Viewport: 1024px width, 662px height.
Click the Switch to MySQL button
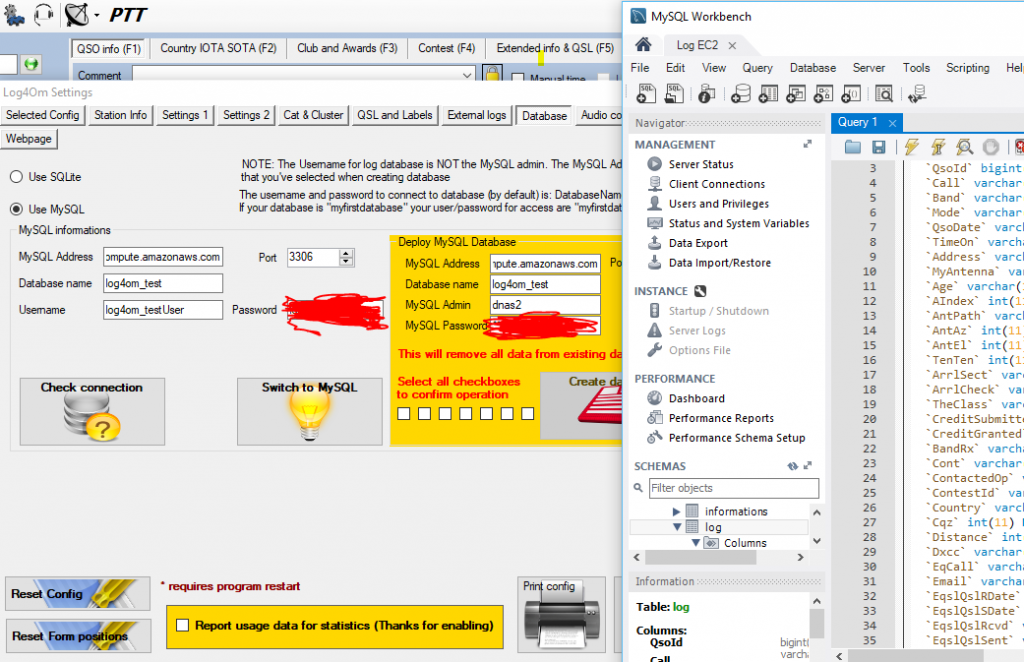310,411
